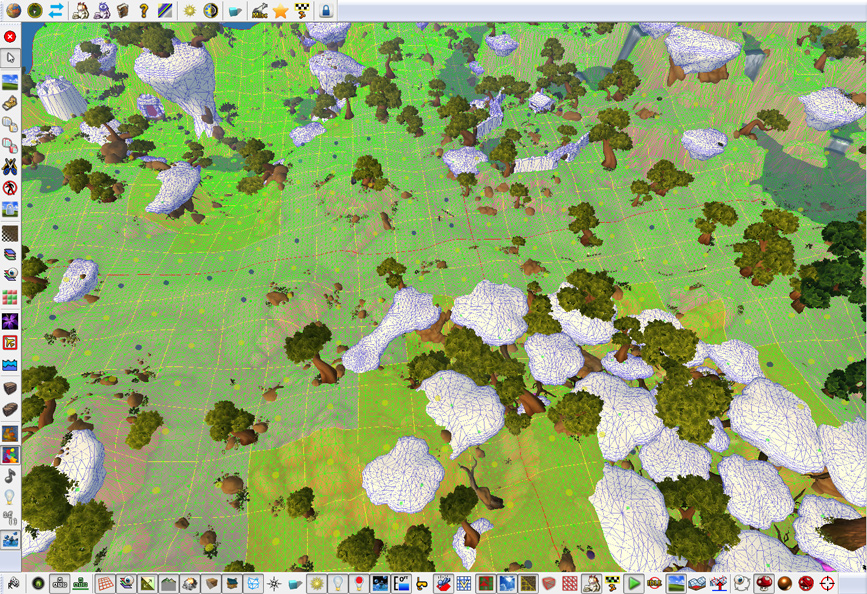Click the colored grid squares icon

pos(10,297)
